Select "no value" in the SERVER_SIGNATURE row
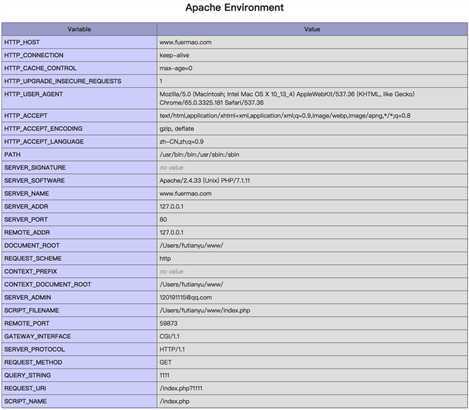 (x=171, y=168)
